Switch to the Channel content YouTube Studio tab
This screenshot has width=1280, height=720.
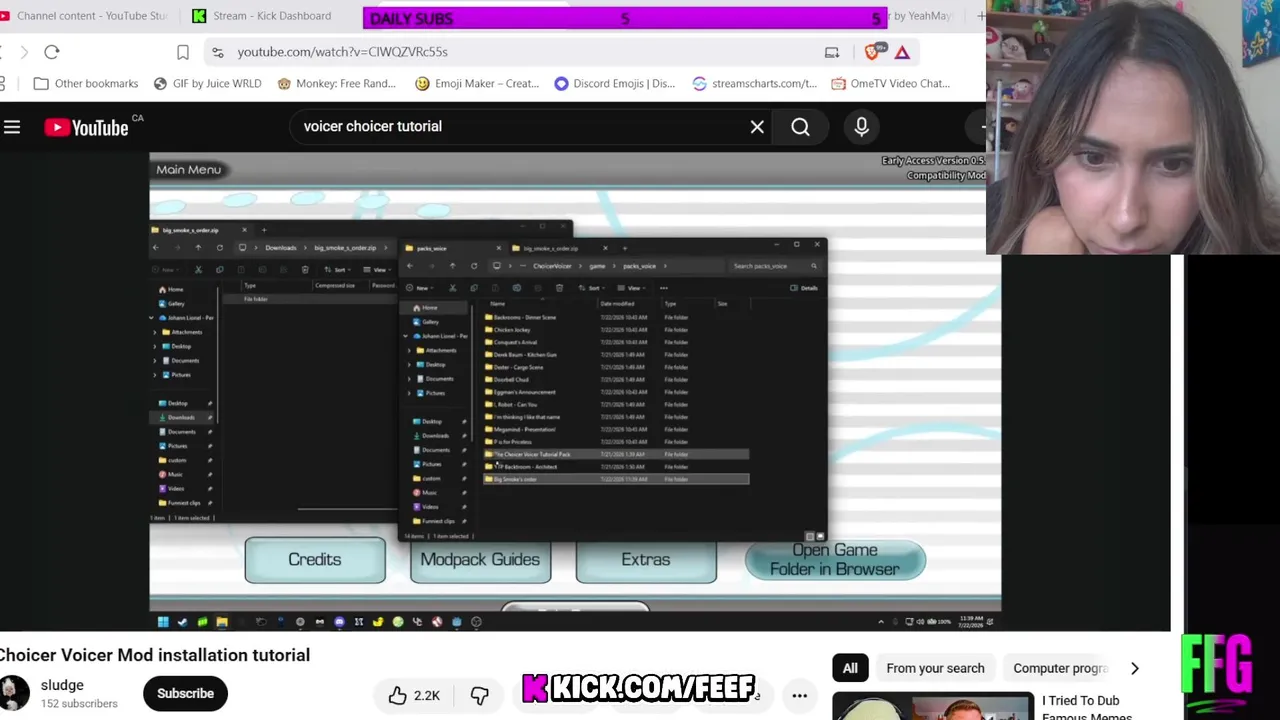(85, 16)
